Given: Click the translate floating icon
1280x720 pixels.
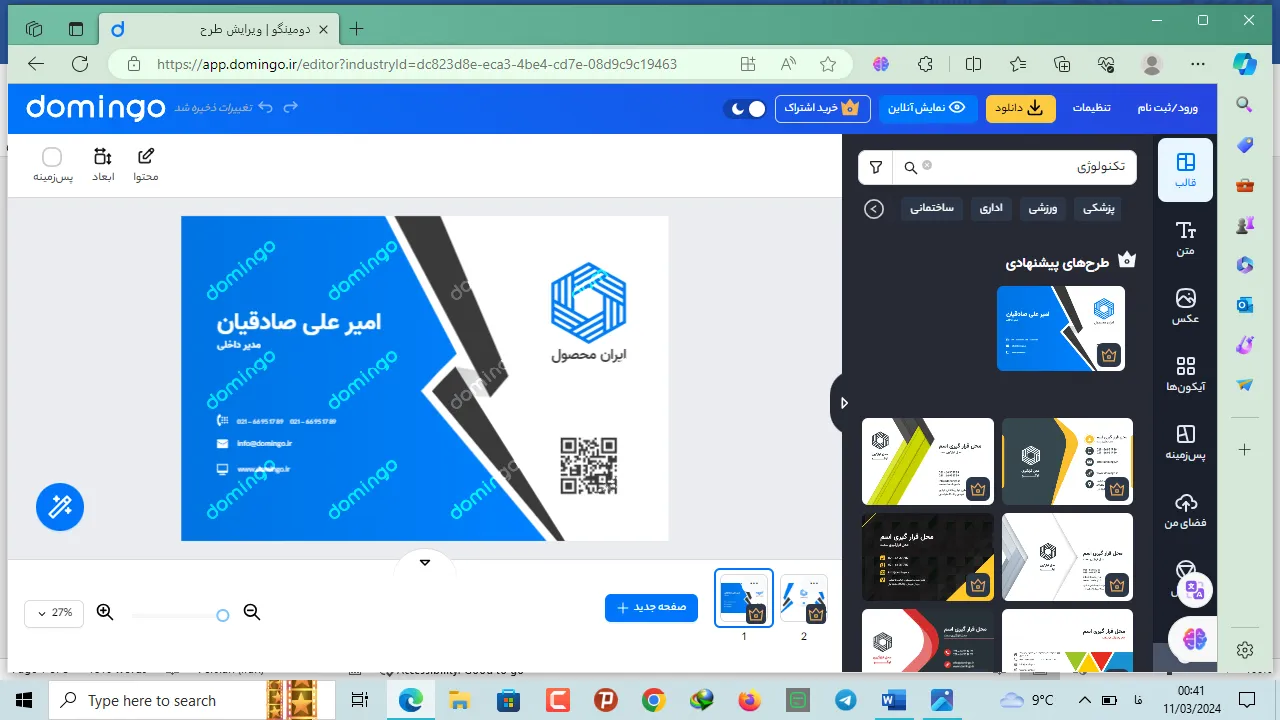Looking at the screenshot, I should (x=1195, y=590).
